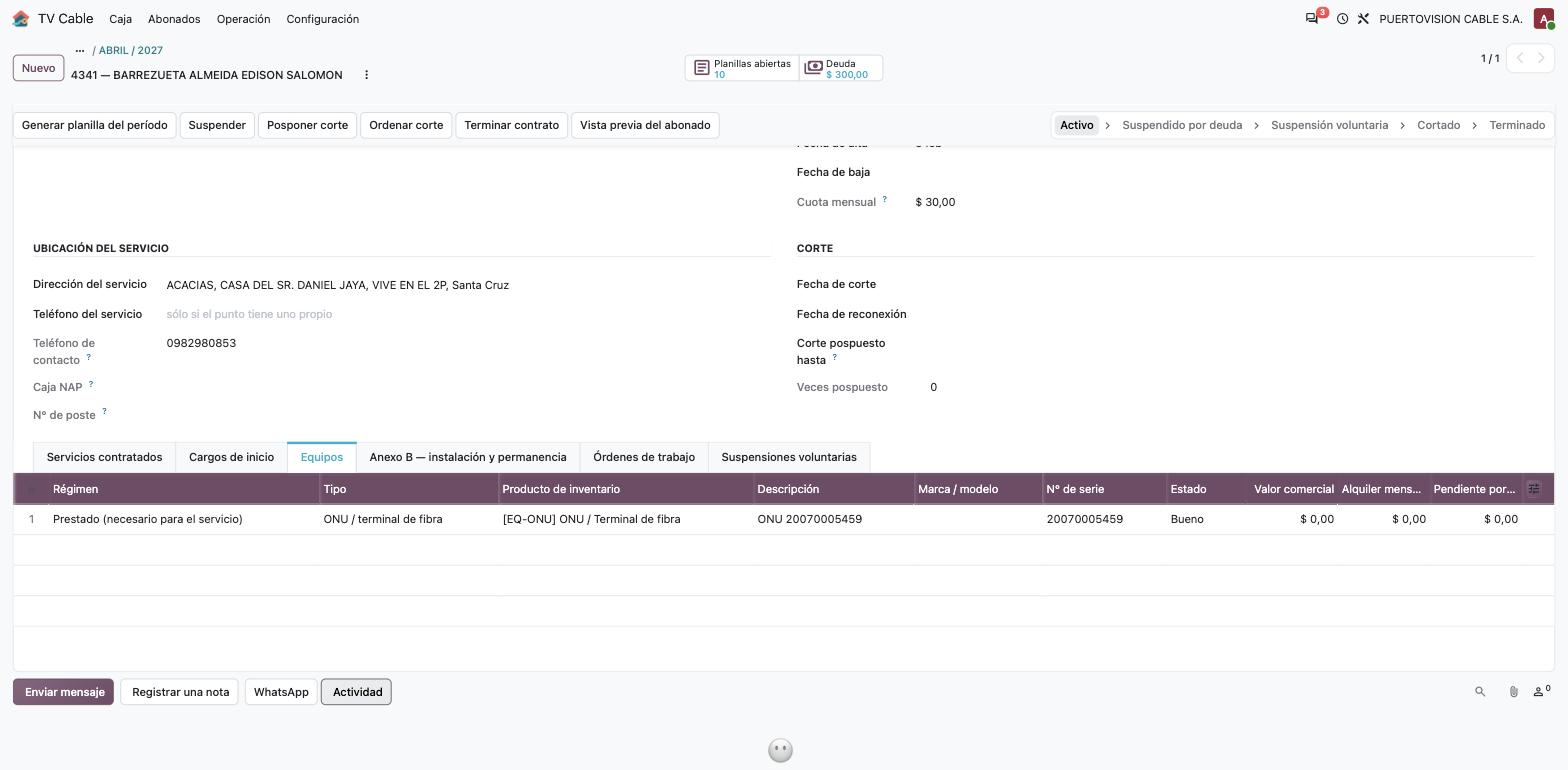Screen dimensions: 1568x770
Task: Open the TV Cable app home icon
Action: 21,19
